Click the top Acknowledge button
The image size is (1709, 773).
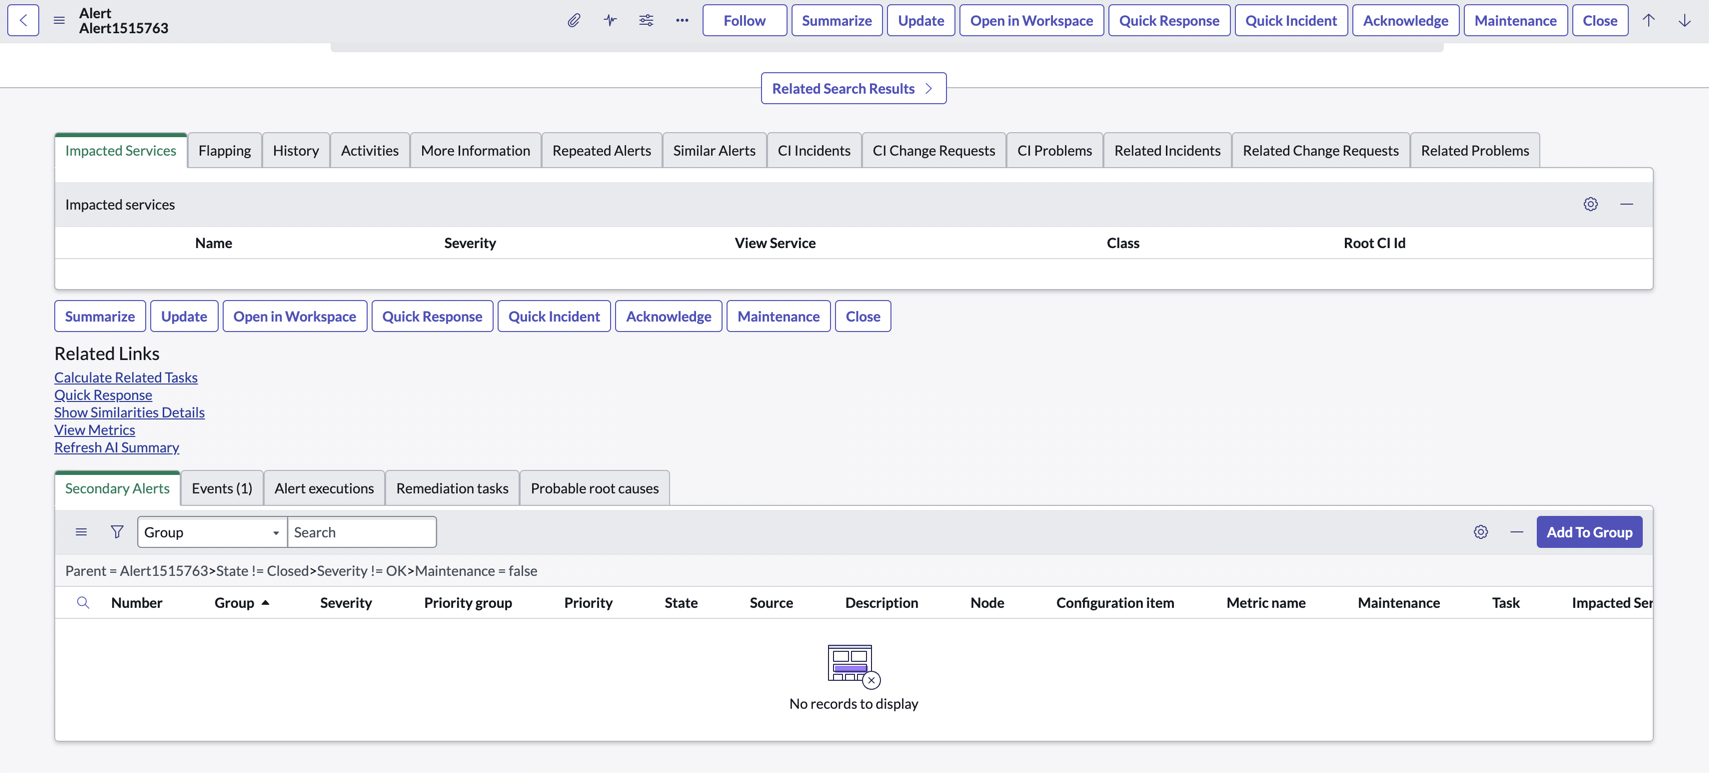(x=1405, y=20)
